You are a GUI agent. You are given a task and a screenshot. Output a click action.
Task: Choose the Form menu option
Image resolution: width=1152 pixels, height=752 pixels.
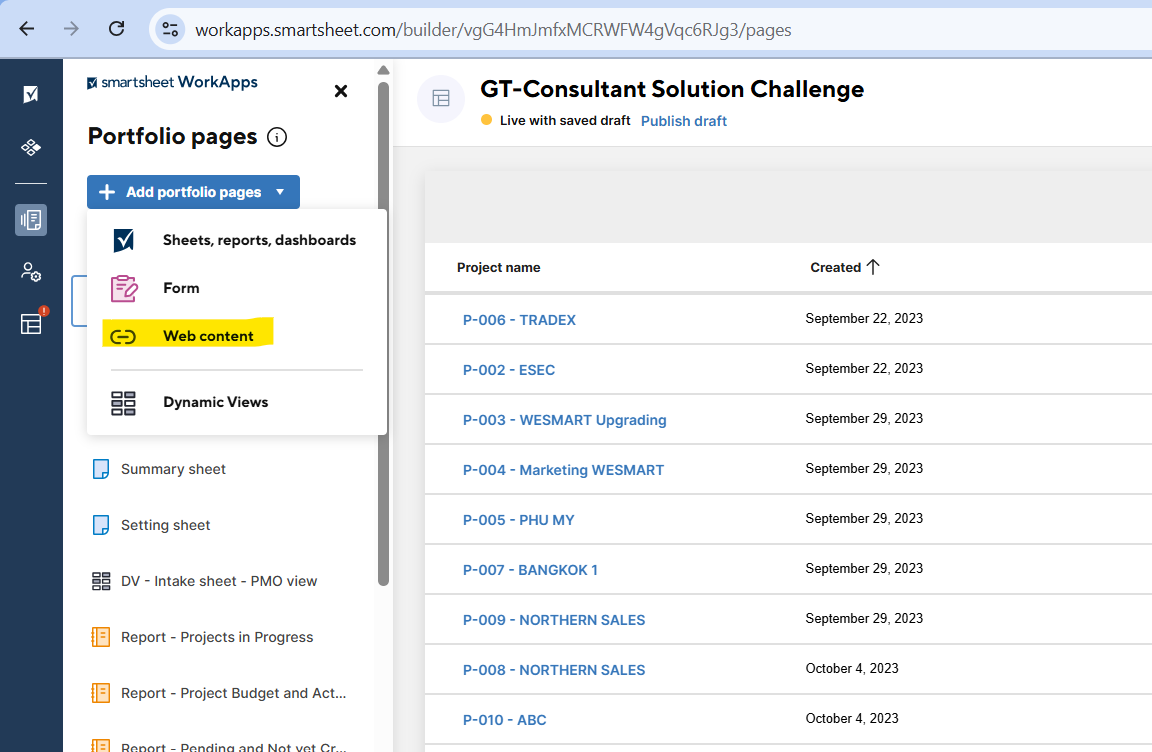[x=237, y=288]
